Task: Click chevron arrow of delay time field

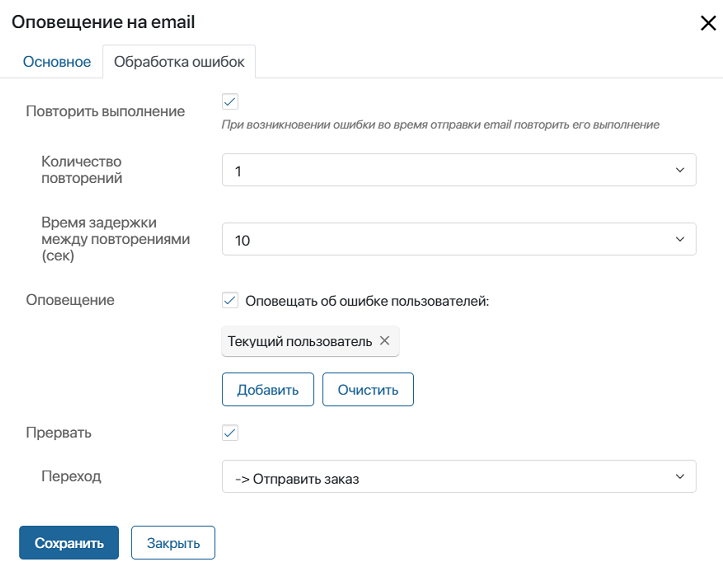Action: coord(680,239)
